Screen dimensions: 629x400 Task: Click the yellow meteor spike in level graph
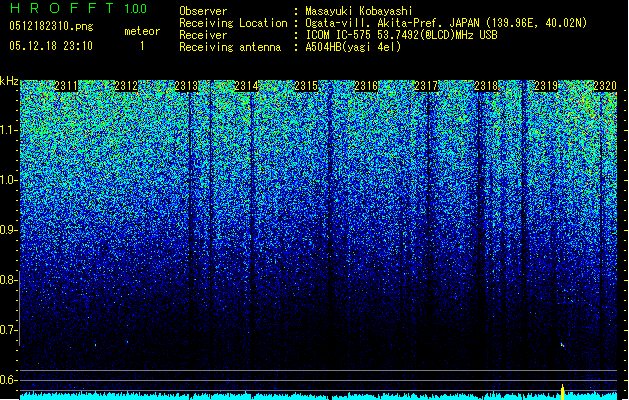[562, 392]
